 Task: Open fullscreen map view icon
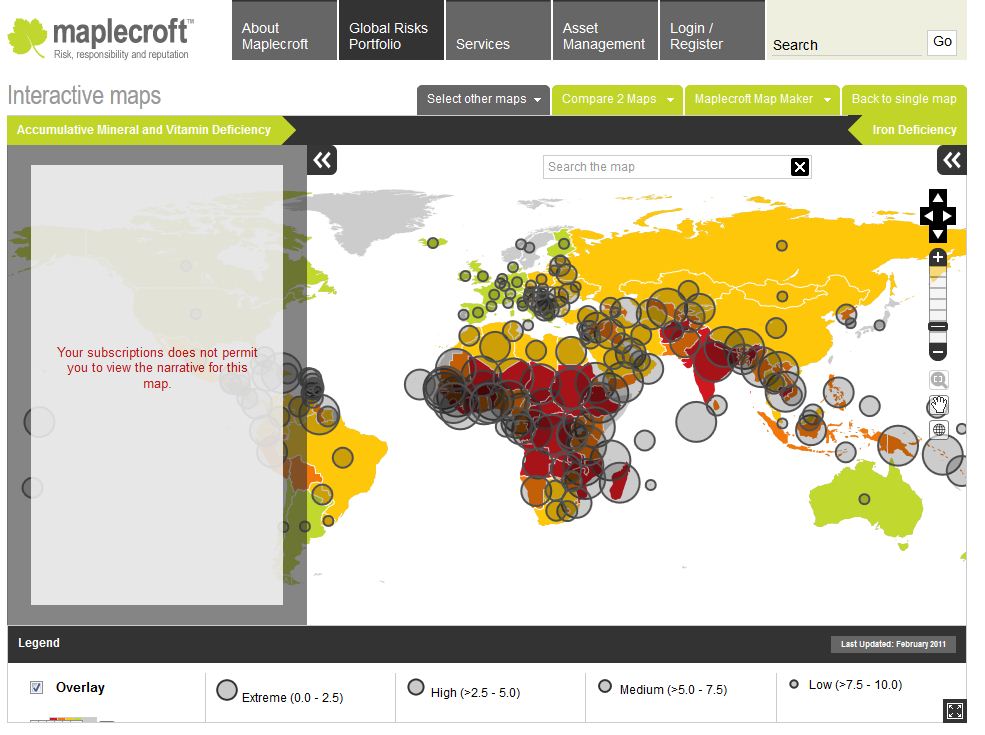coord(955,711)
